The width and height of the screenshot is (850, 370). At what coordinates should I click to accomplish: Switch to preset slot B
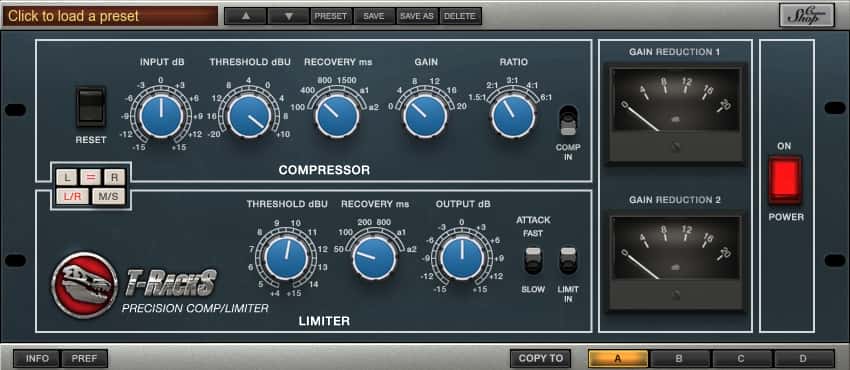[x=680, y=358]
